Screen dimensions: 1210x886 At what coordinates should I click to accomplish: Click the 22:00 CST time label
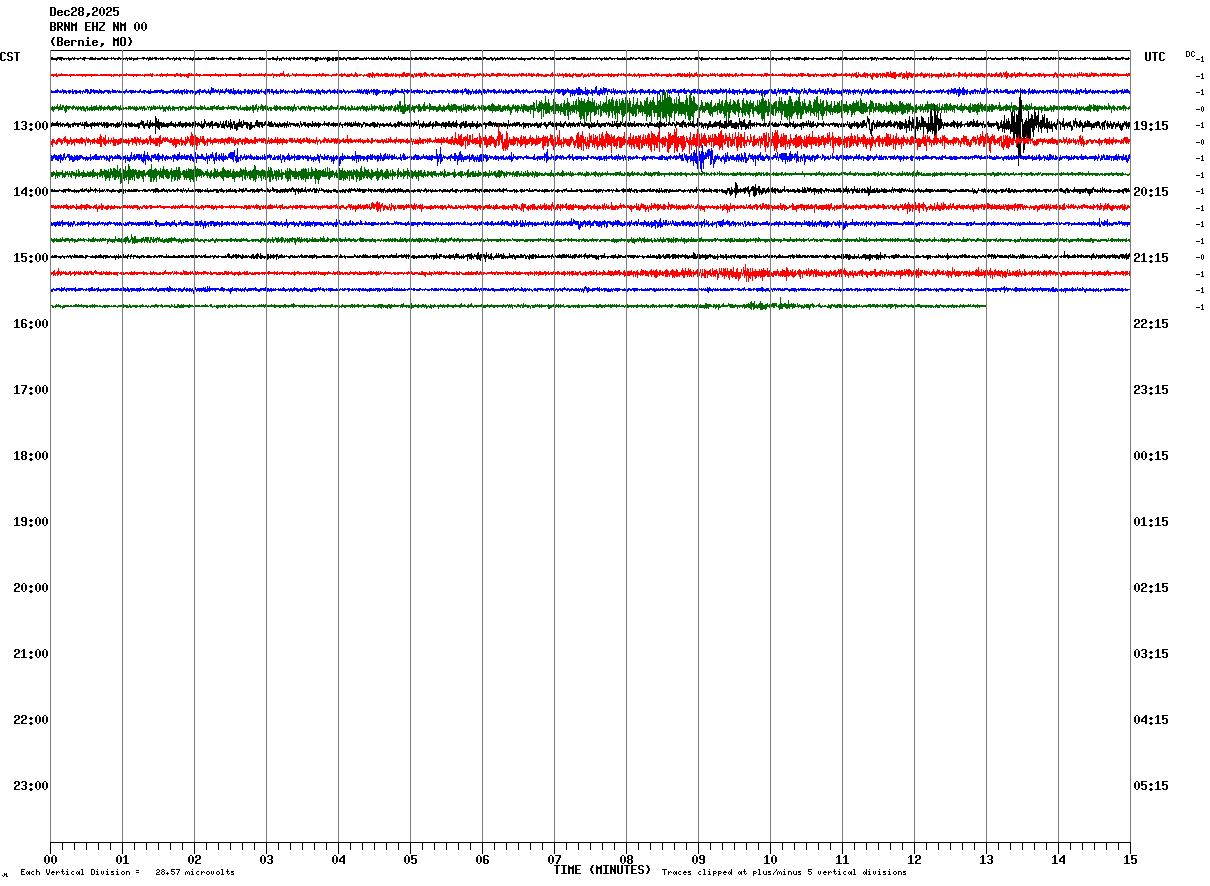point(30,720)
